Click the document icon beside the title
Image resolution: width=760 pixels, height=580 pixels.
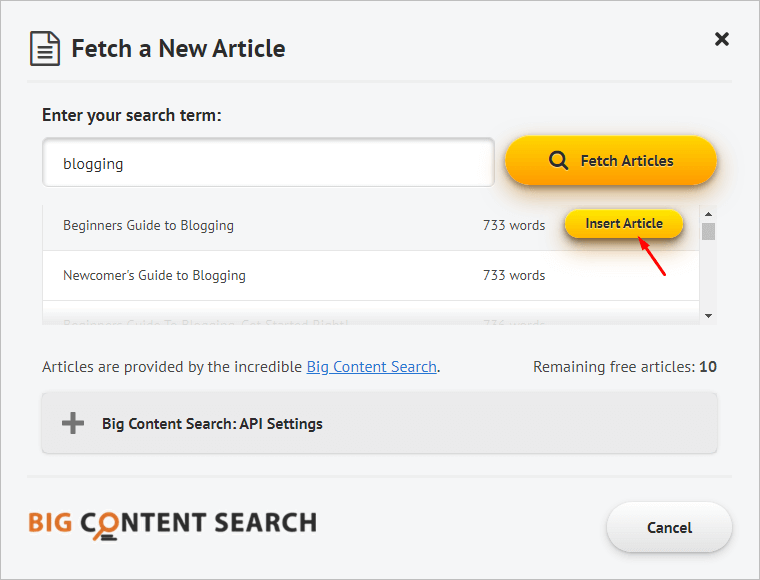click(x=45, y=48)
